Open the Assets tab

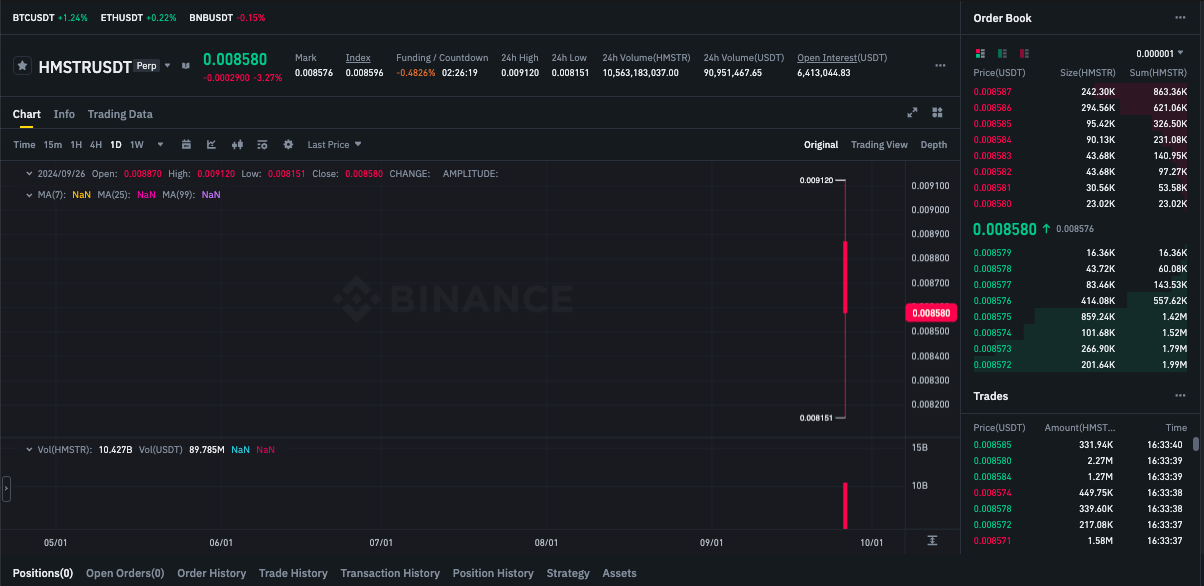coord(619,573)
